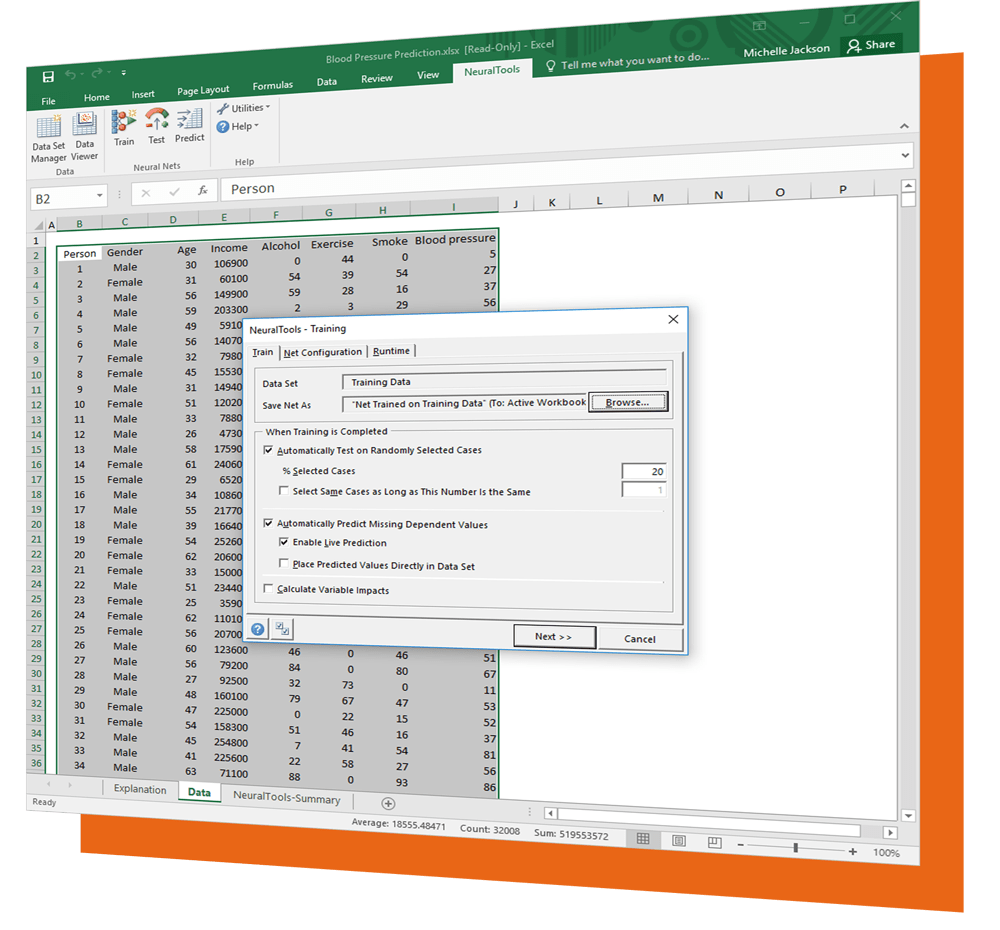
Task: Click the Browse... button
Action: tap(628, 402)
